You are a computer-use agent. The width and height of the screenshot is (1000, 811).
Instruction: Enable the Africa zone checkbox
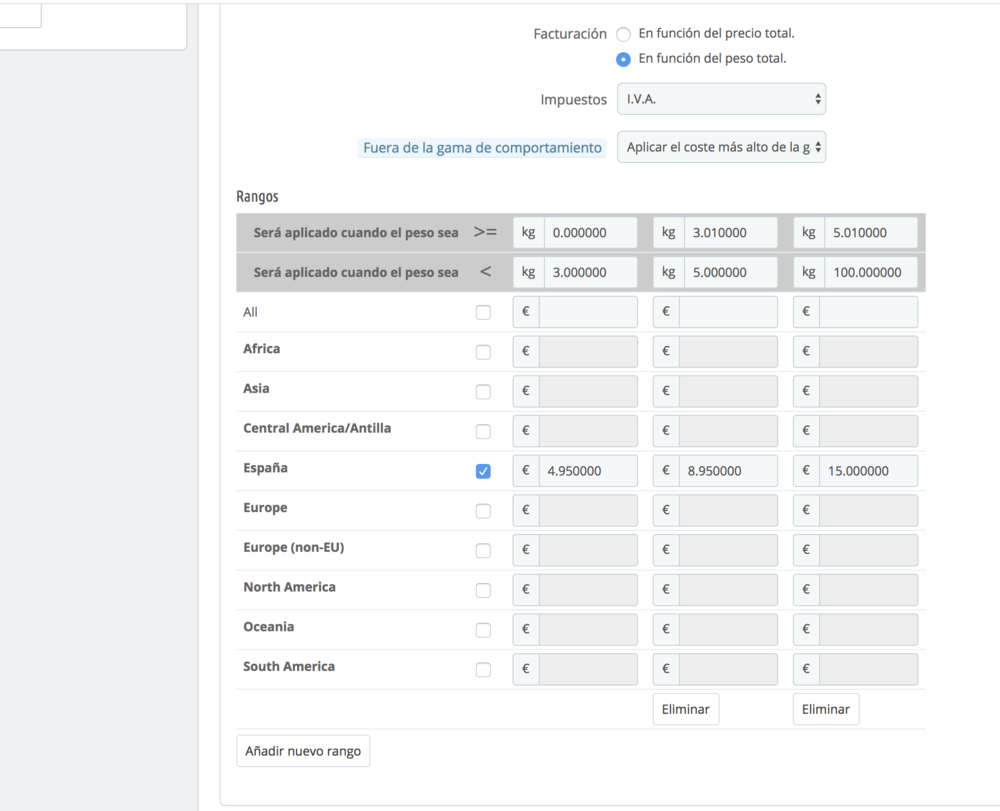483,352
